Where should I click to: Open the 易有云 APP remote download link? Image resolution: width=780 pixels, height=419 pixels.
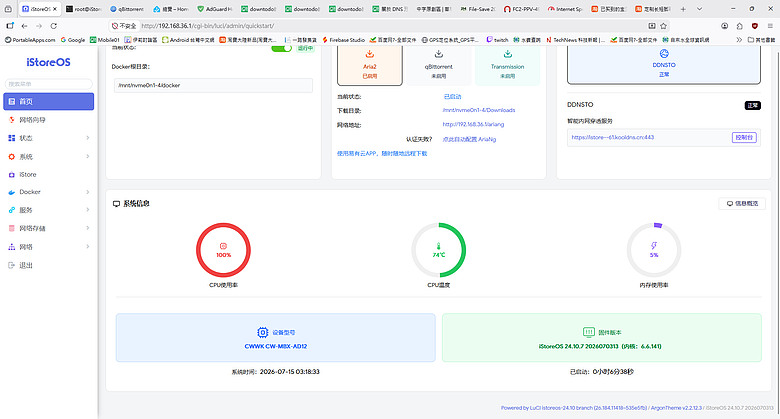(382, 154)
